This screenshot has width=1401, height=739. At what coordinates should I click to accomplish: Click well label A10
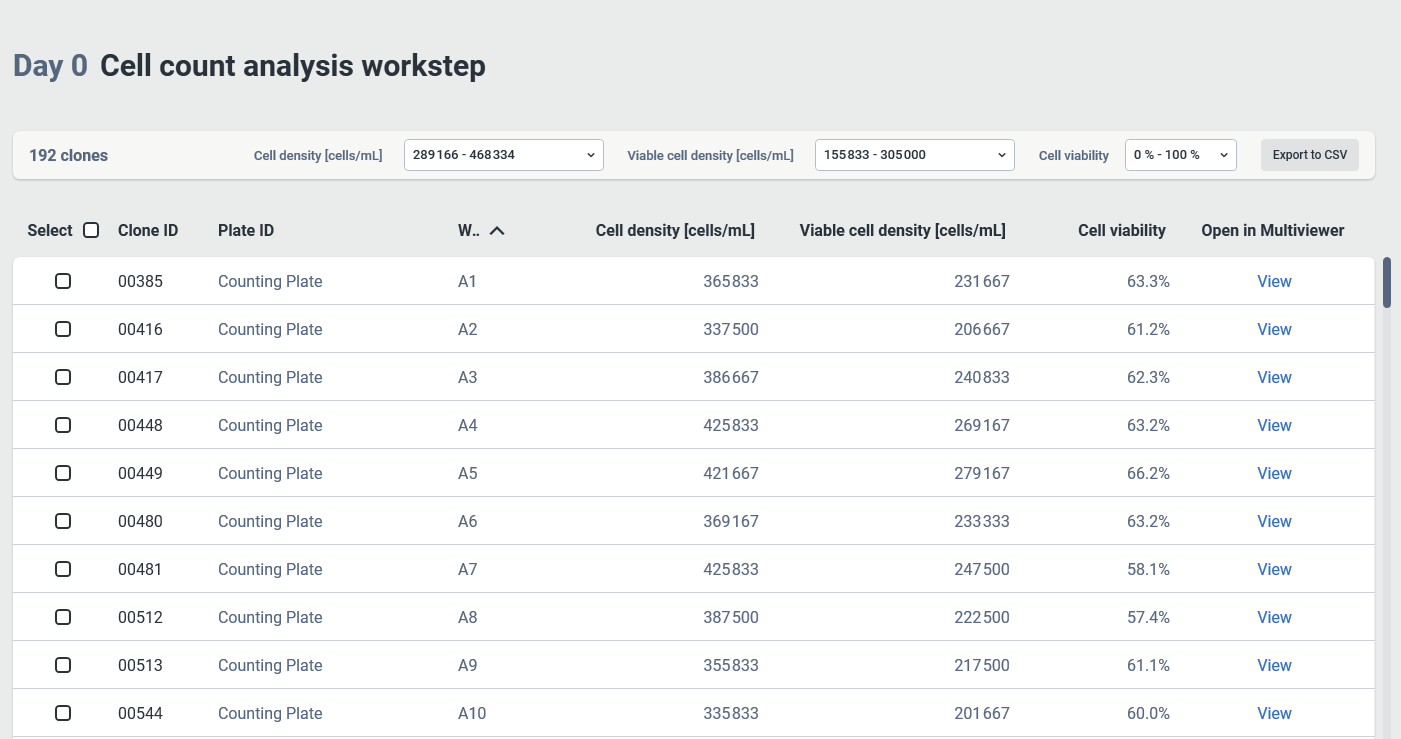tap(472, 713)
